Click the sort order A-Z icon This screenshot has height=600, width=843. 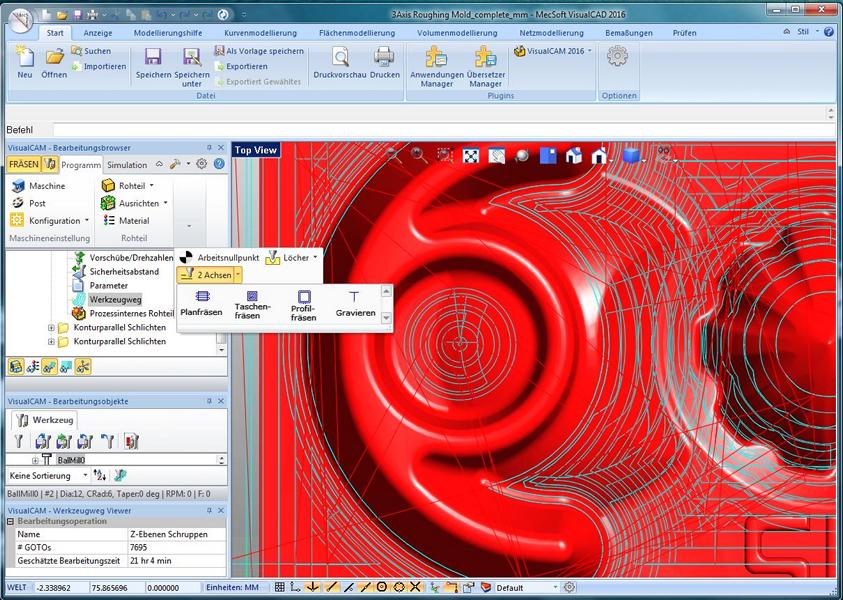coord(99,475)
